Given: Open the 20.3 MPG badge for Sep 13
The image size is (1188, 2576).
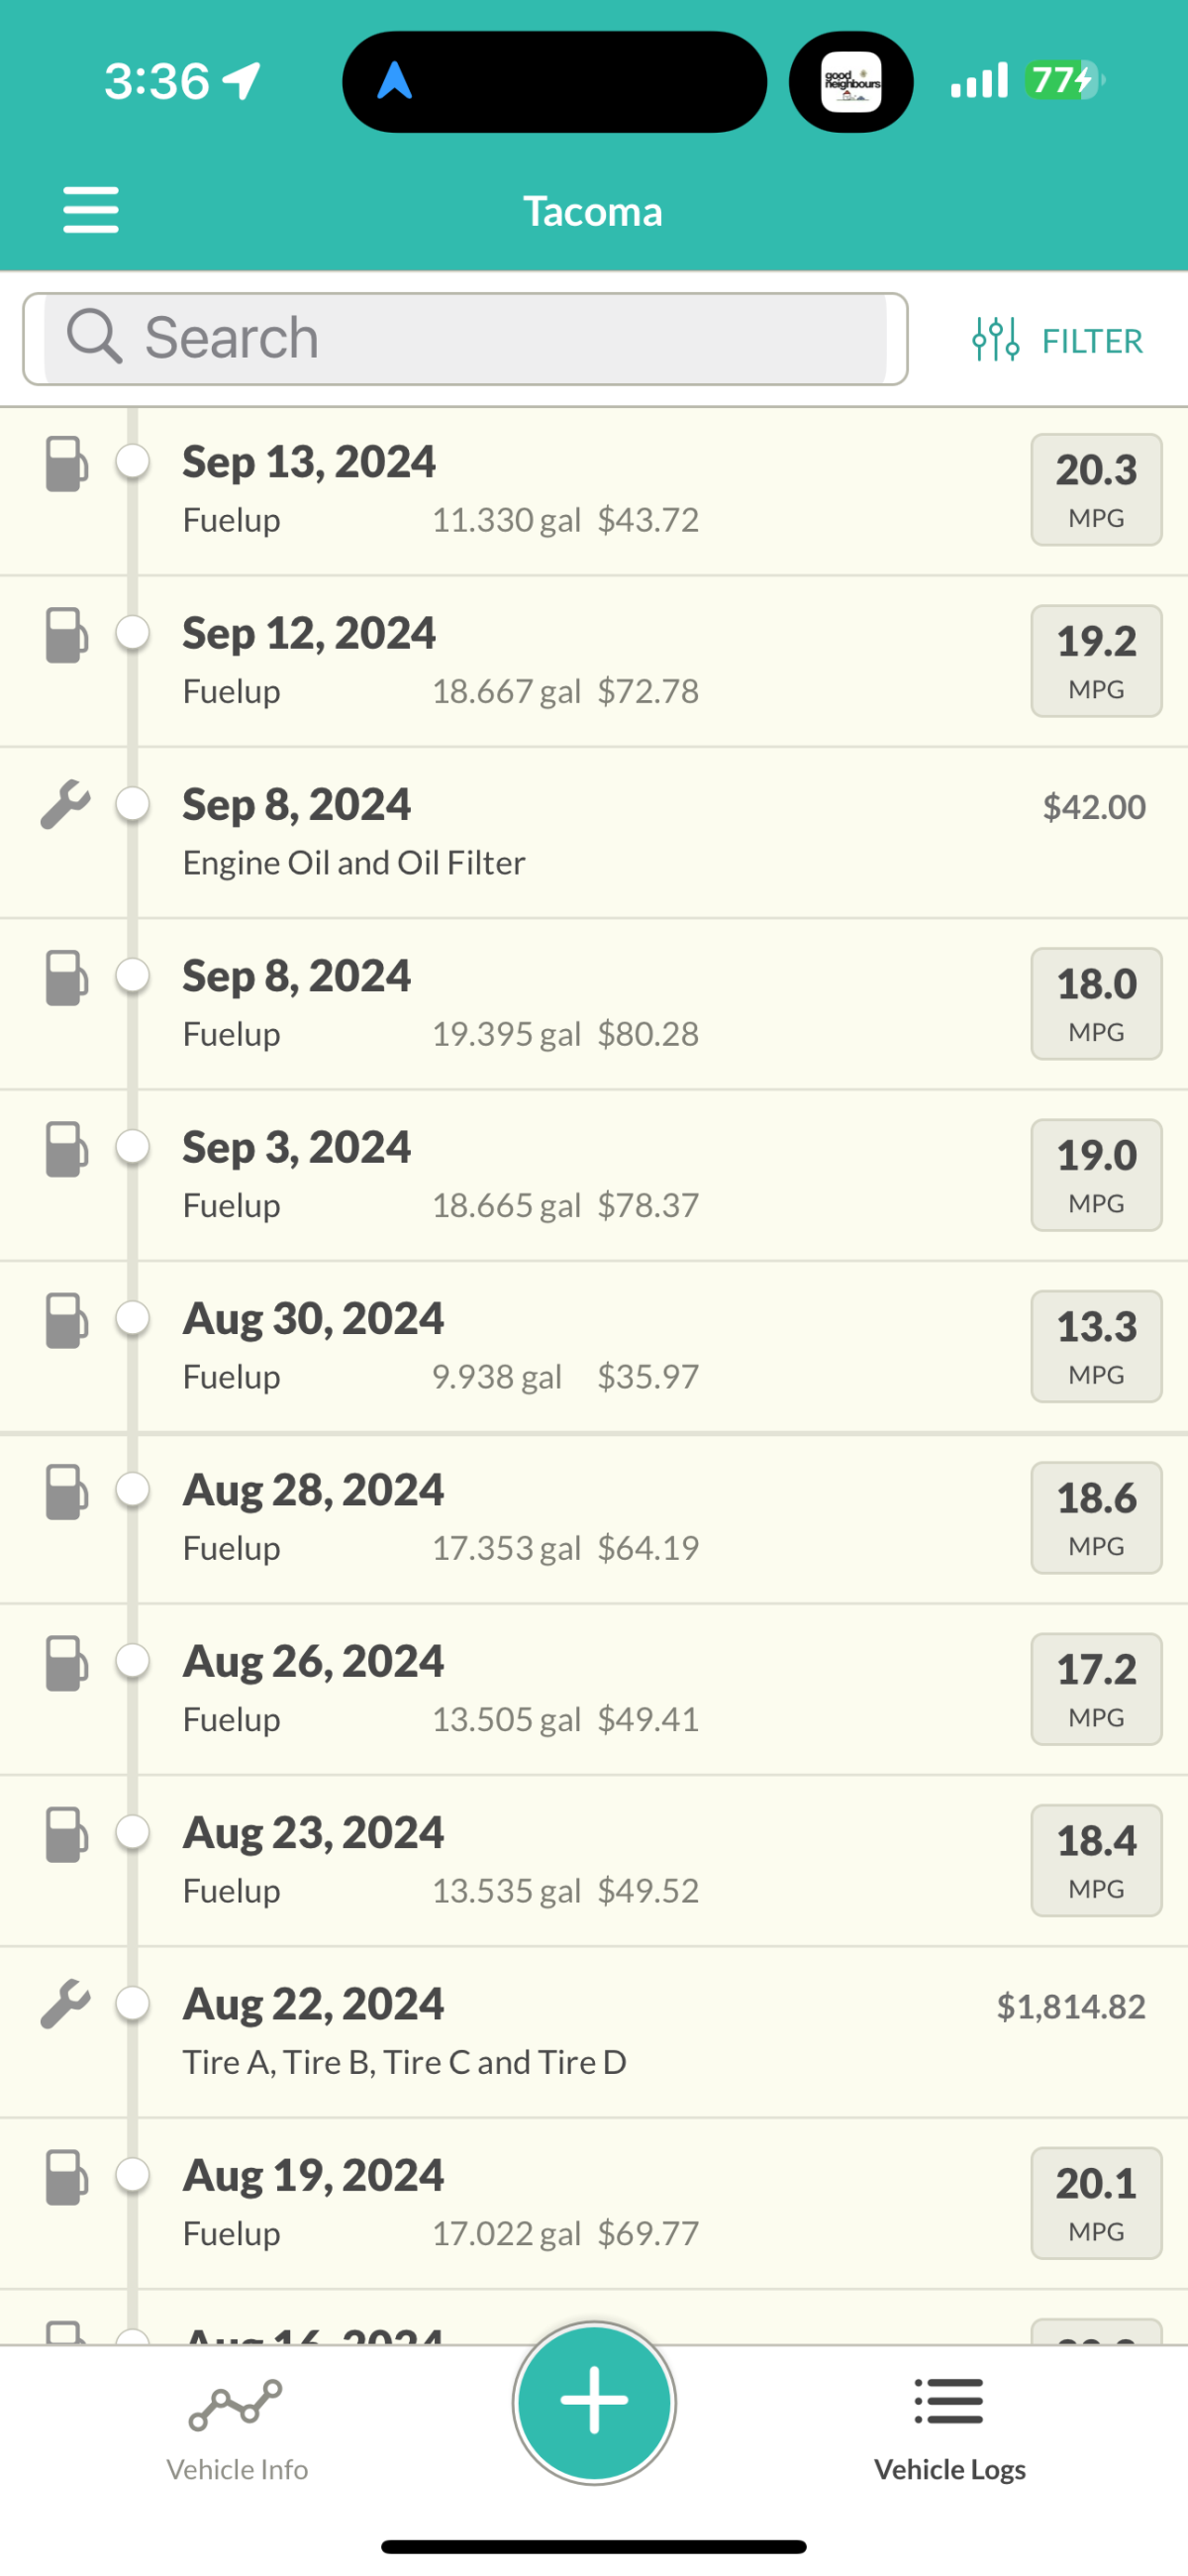Looking at the screenshot, I should [x=1096, y=490].
